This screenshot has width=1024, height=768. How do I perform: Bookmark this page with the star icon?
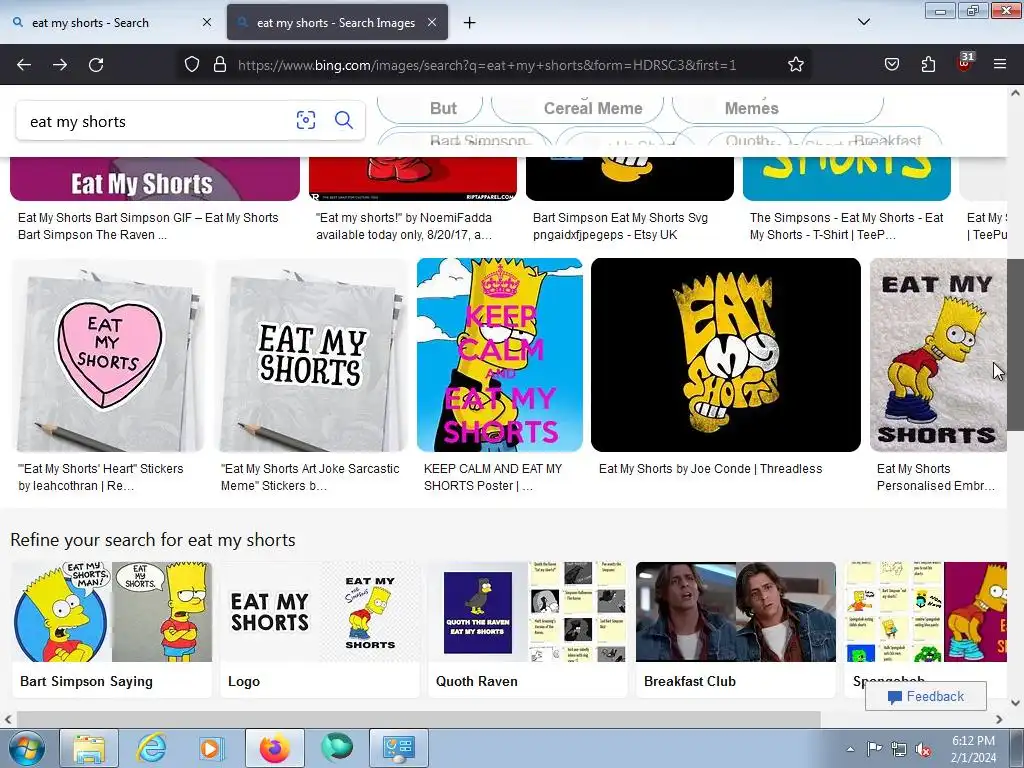(x=795, y=65)
